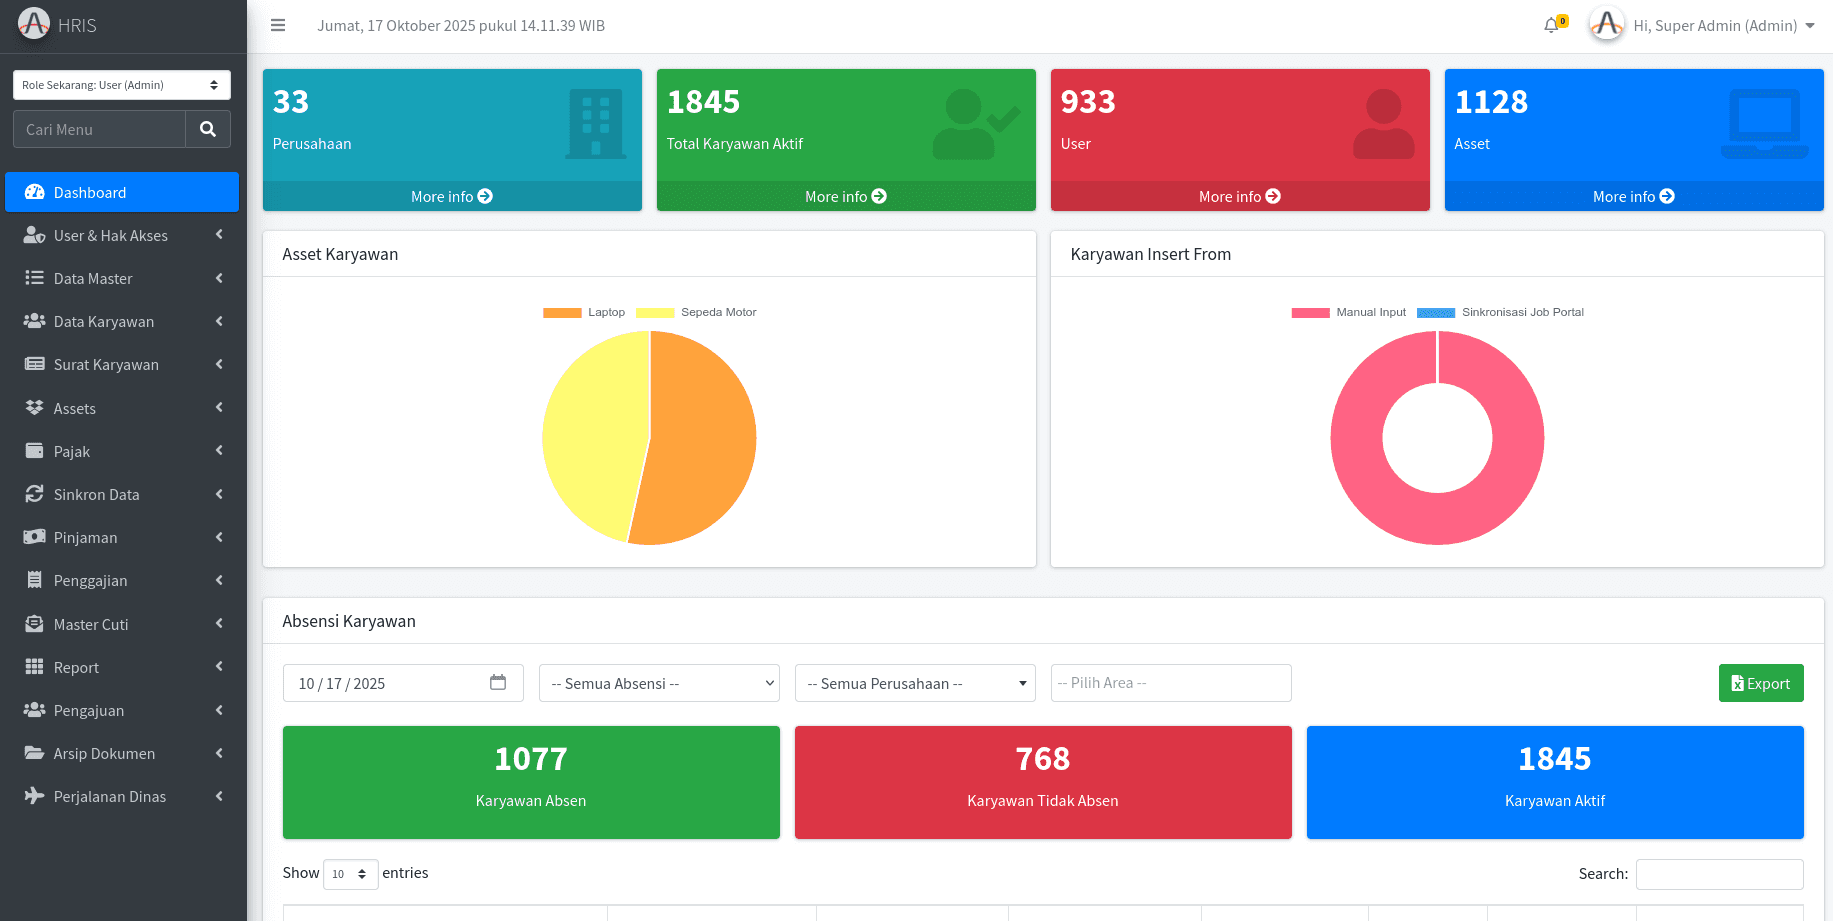Click the Pilih Area input field
Viewport: 1833px width, 921px height.
[x=1171, y=683]
